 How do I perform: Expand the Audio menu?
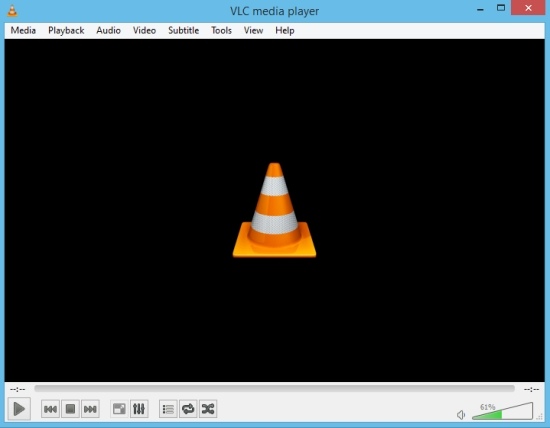click(108, 31)
